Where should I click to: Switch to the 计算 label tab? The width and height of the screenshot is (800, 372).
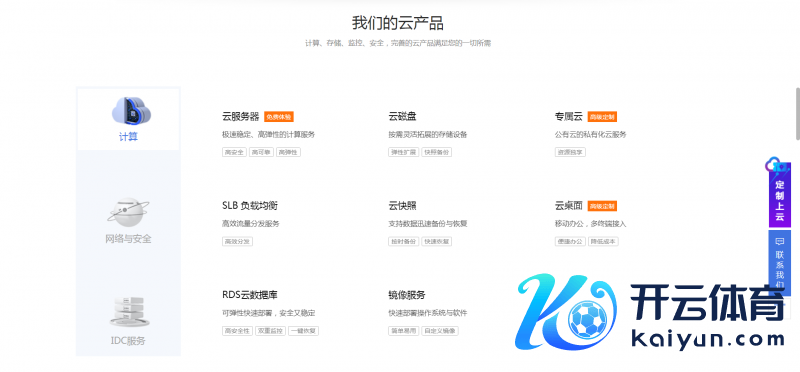coord(128,137)
